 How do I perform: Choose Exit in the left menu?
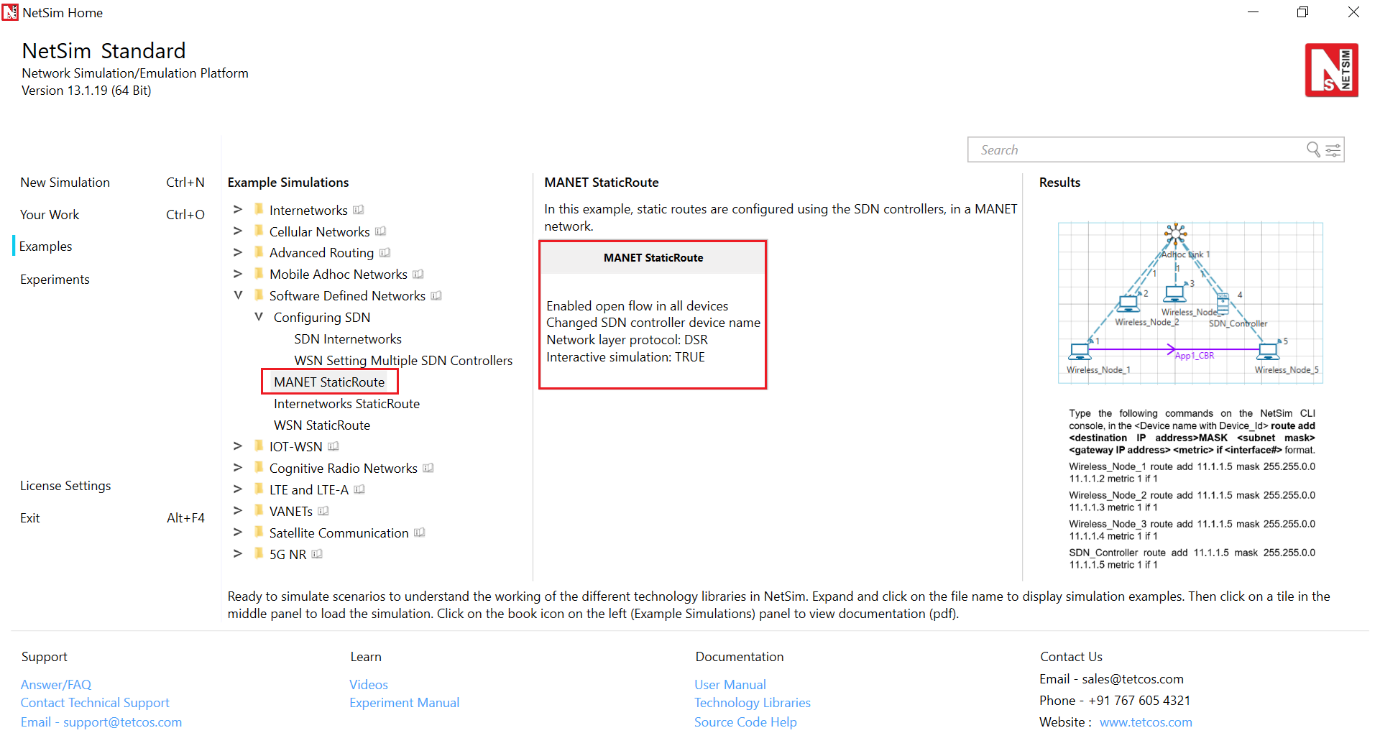coord(30,518)
